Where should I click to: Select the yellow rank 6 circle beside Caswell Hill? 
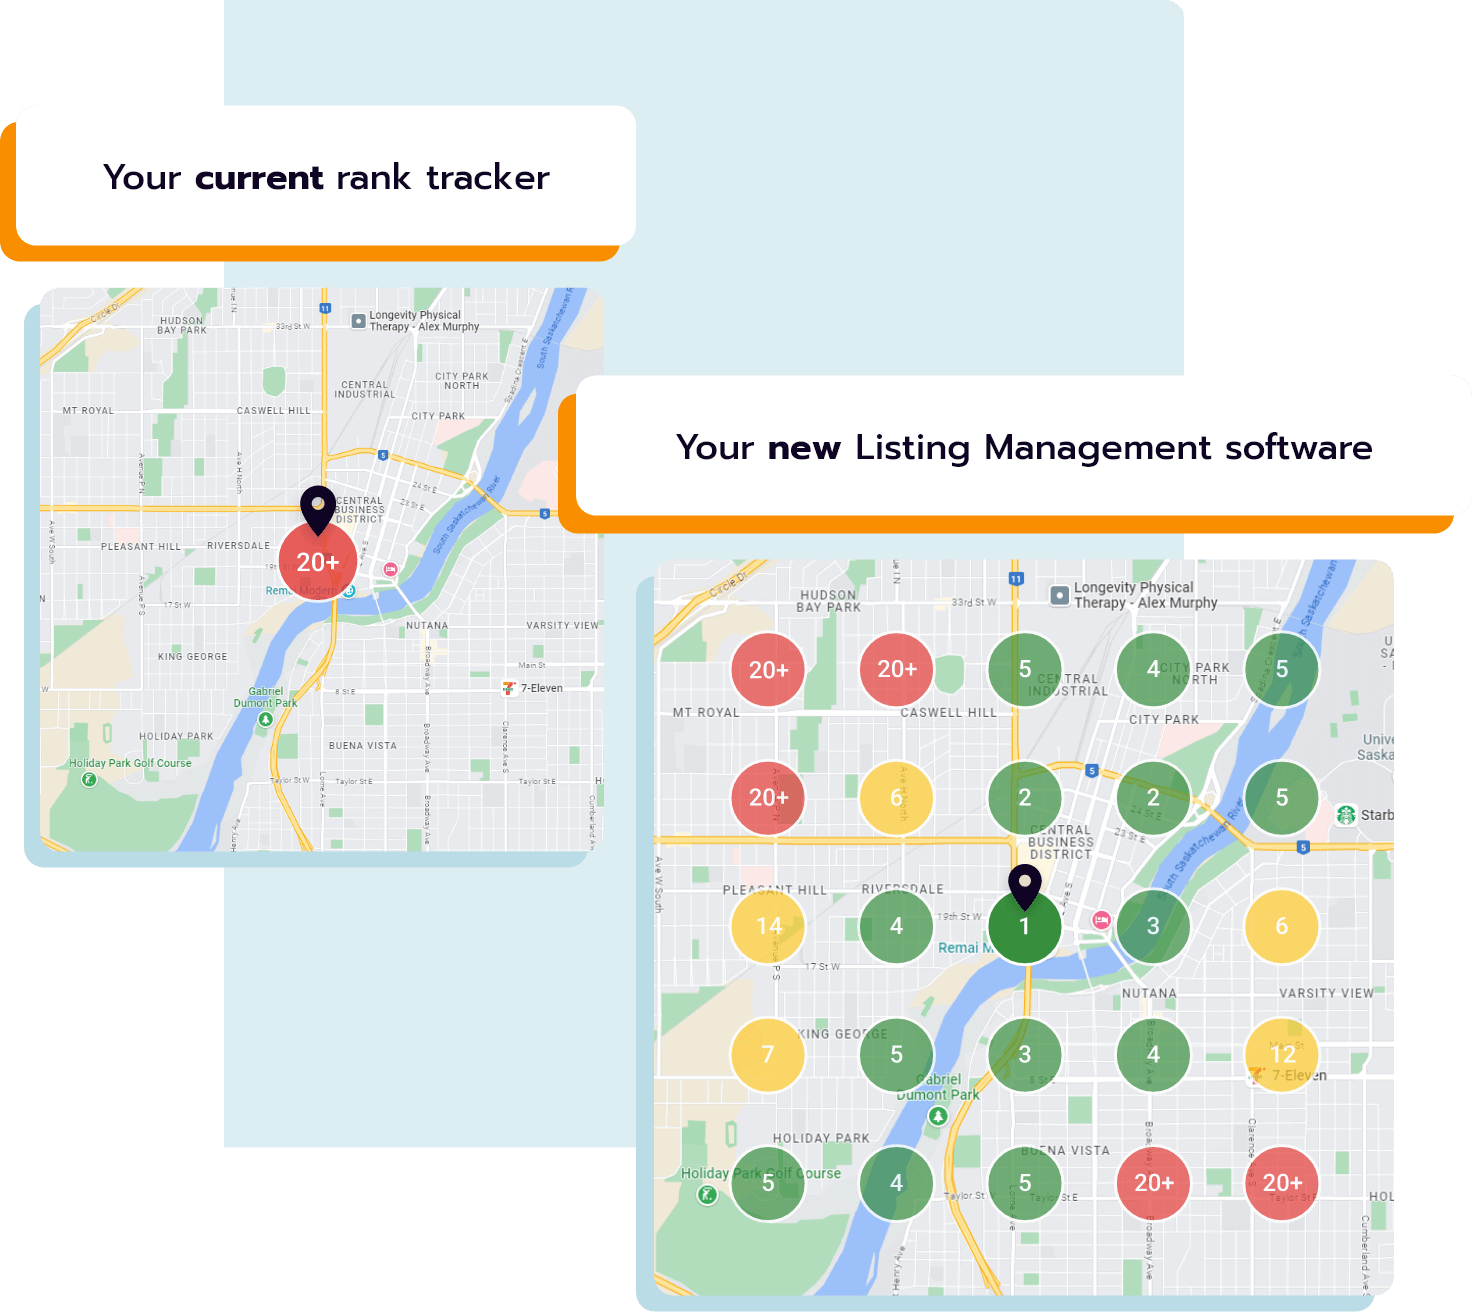click(x=897, y=797)
